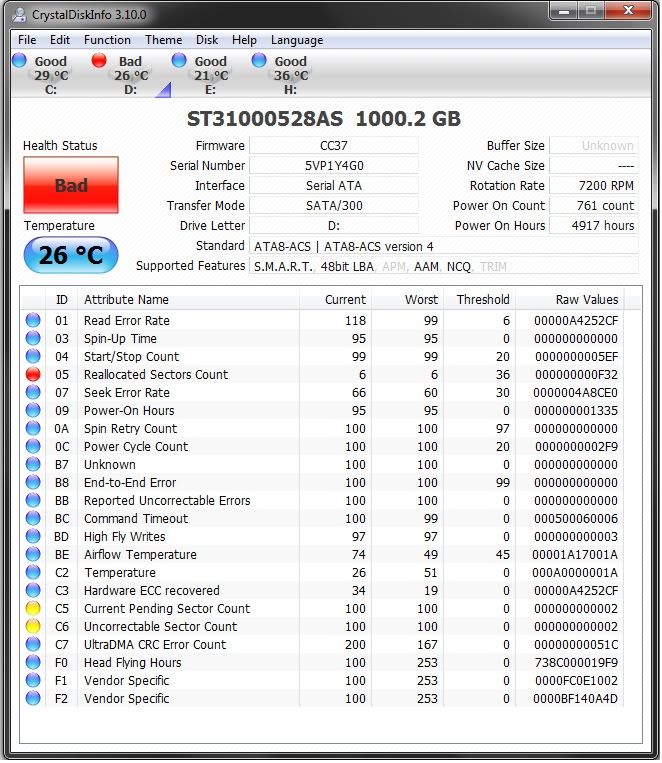
Task: Open the Theme menu
Action: click(x=163, y=40)
